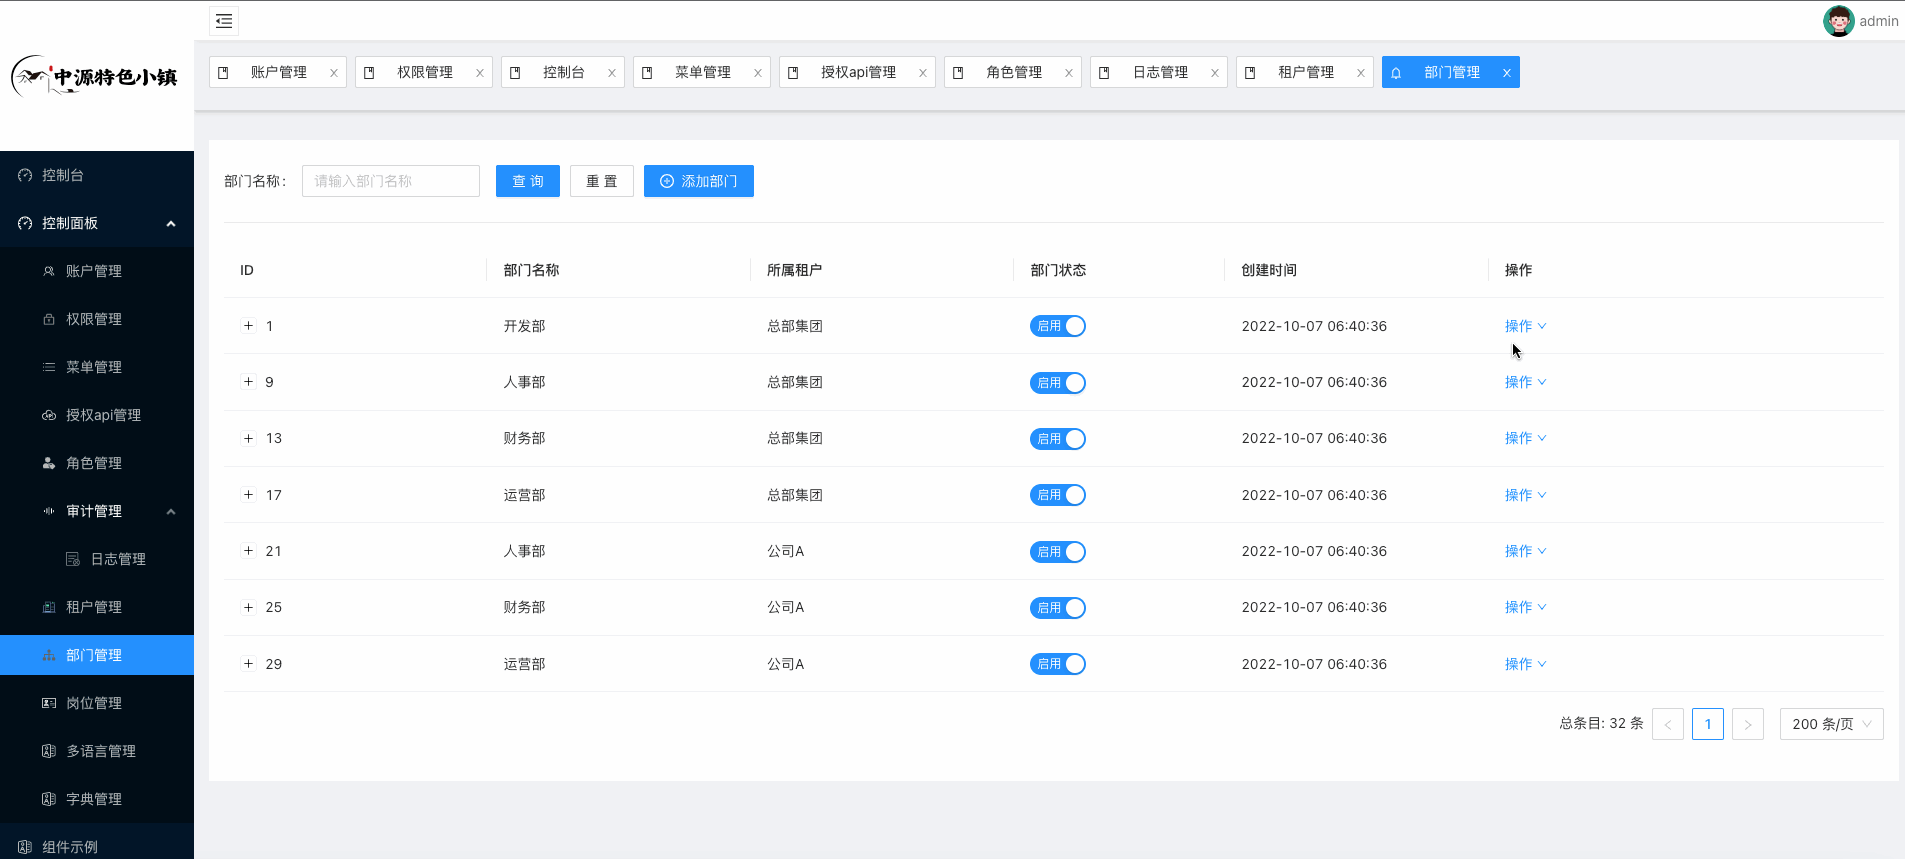This screenshot has height=859, width=1905.
Task: Toggle 启用 switch for row ID 21
Action: [1058, 552]
